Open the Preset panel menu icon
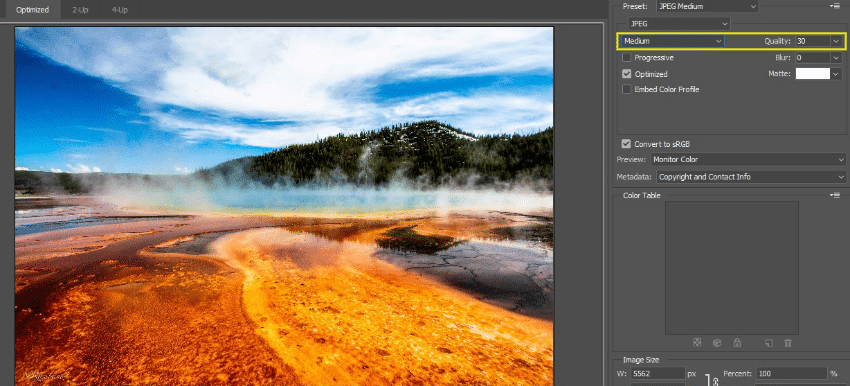This screenshot has height=386, width=850. (x=835, y=6)
